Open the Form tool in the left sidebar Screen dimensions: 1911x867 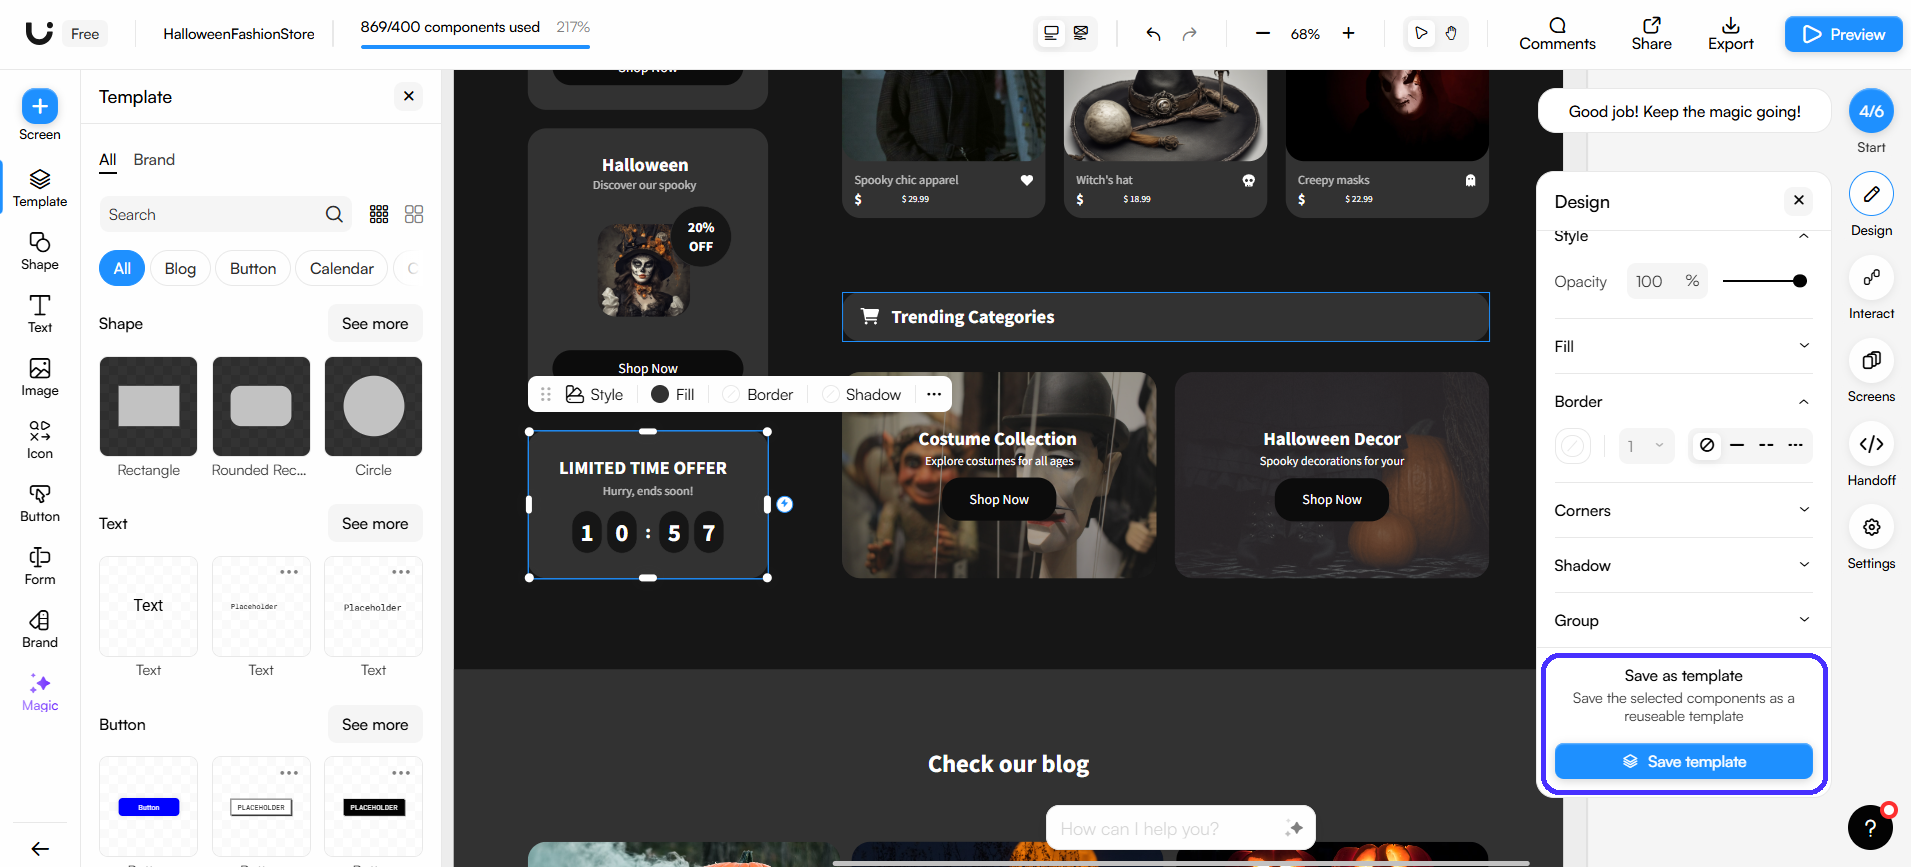click(x=40, y=566)
